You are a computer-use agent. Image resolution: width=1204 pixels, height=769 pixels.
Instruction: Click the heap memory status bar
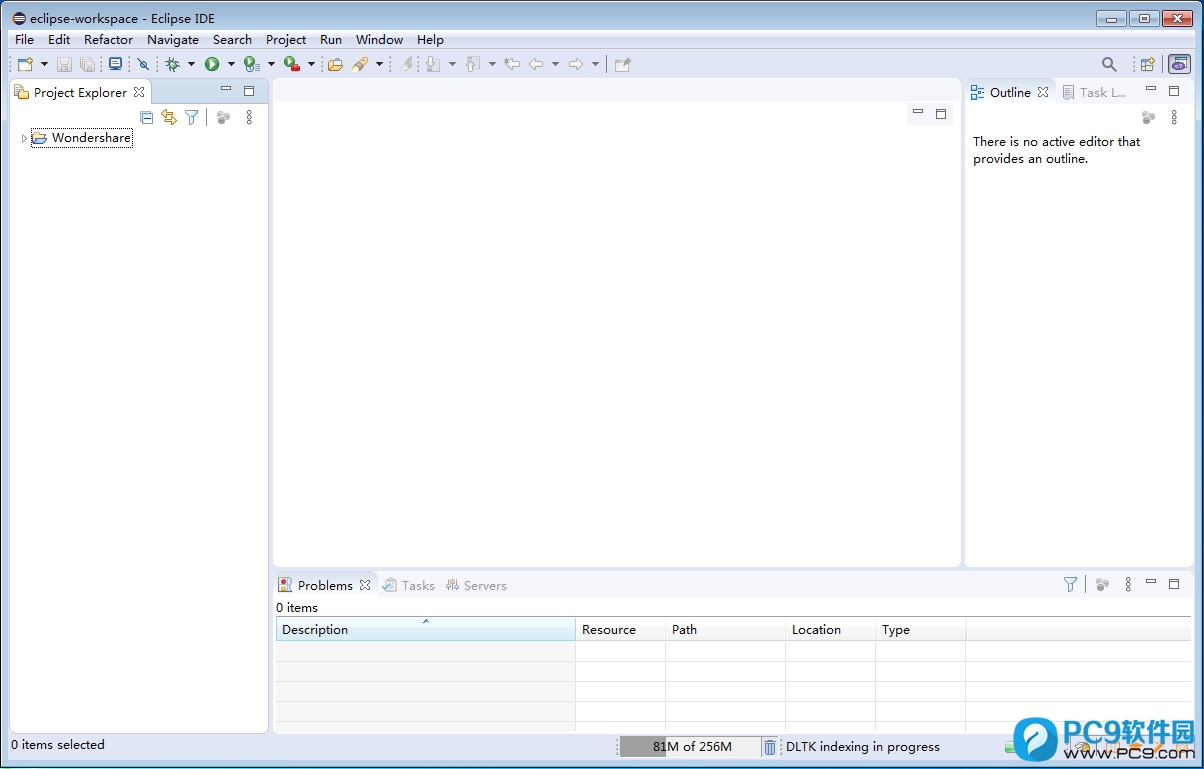690,747
